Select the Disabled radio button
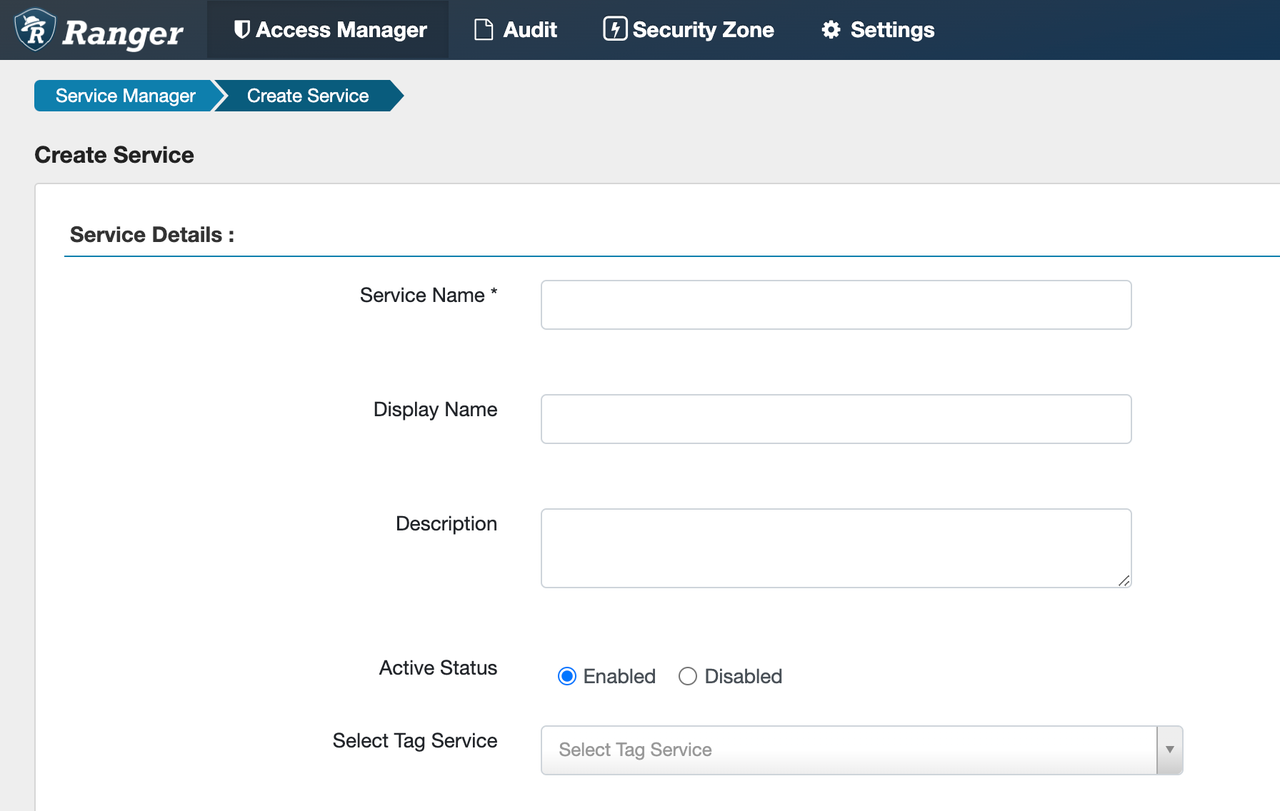This screenshot has height=811, width=1280. tap(688, 676)
